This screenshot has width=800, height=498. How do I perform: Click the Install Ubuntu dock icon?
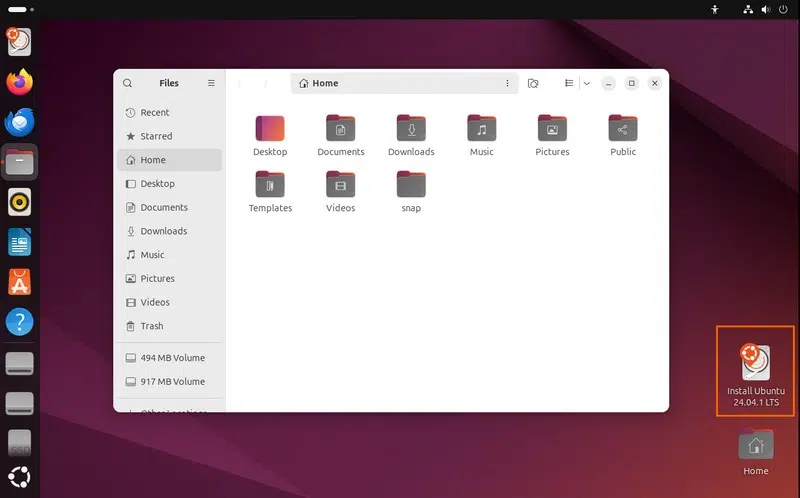click(19, 42)
